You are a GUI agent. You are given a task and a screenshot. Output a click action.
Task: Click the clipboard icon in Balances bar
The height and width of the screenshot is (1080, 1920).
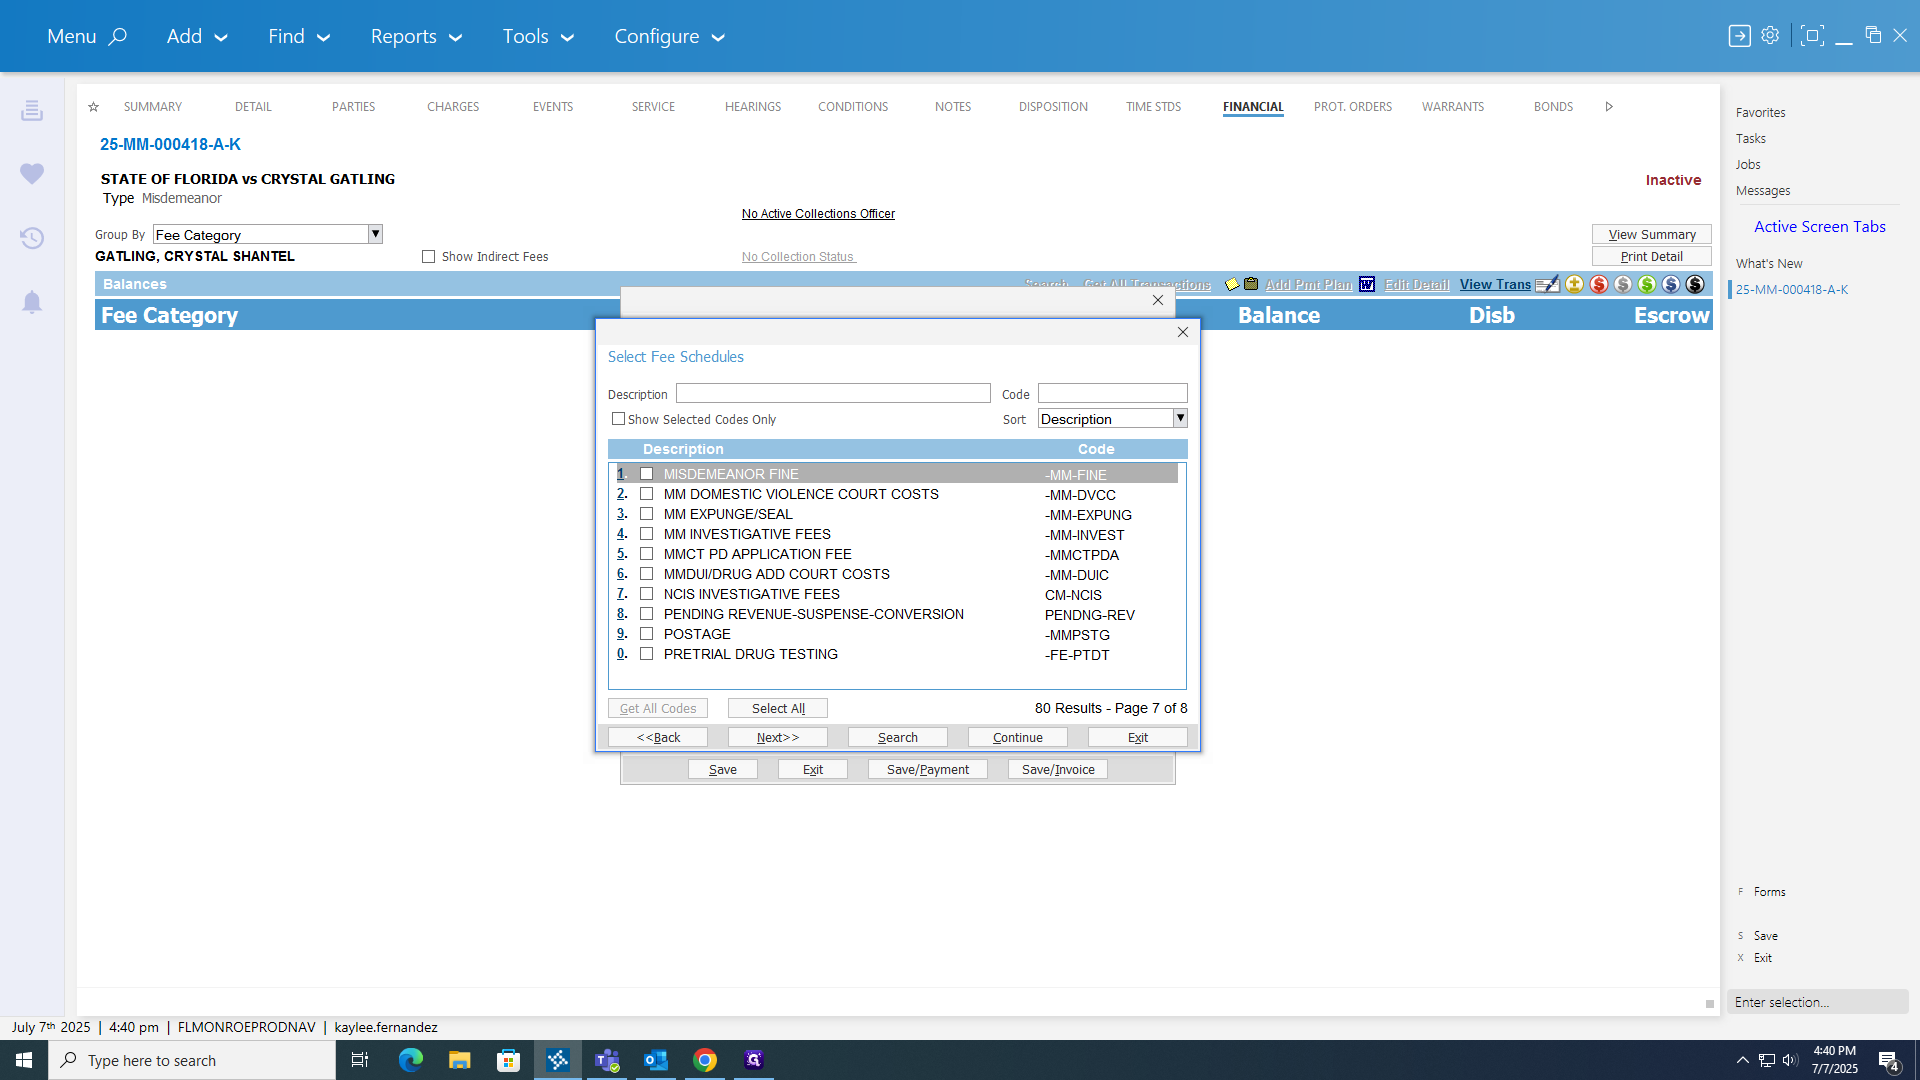pyautogui.click(x=1251, y=285)
